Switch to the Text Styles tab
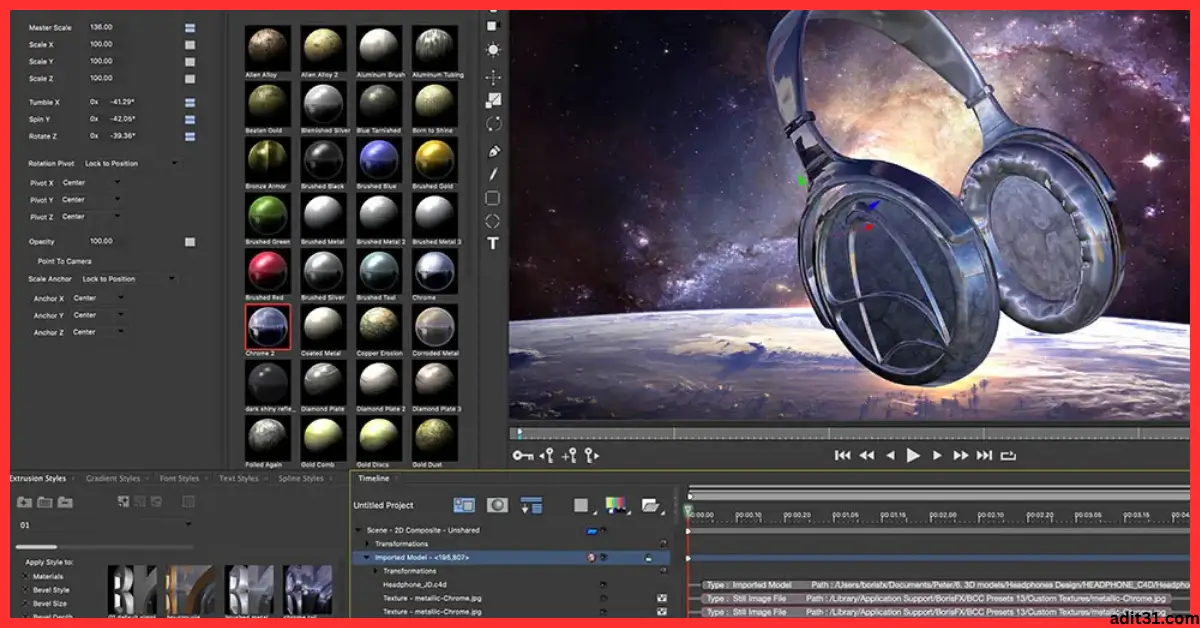 pos(239,479)
